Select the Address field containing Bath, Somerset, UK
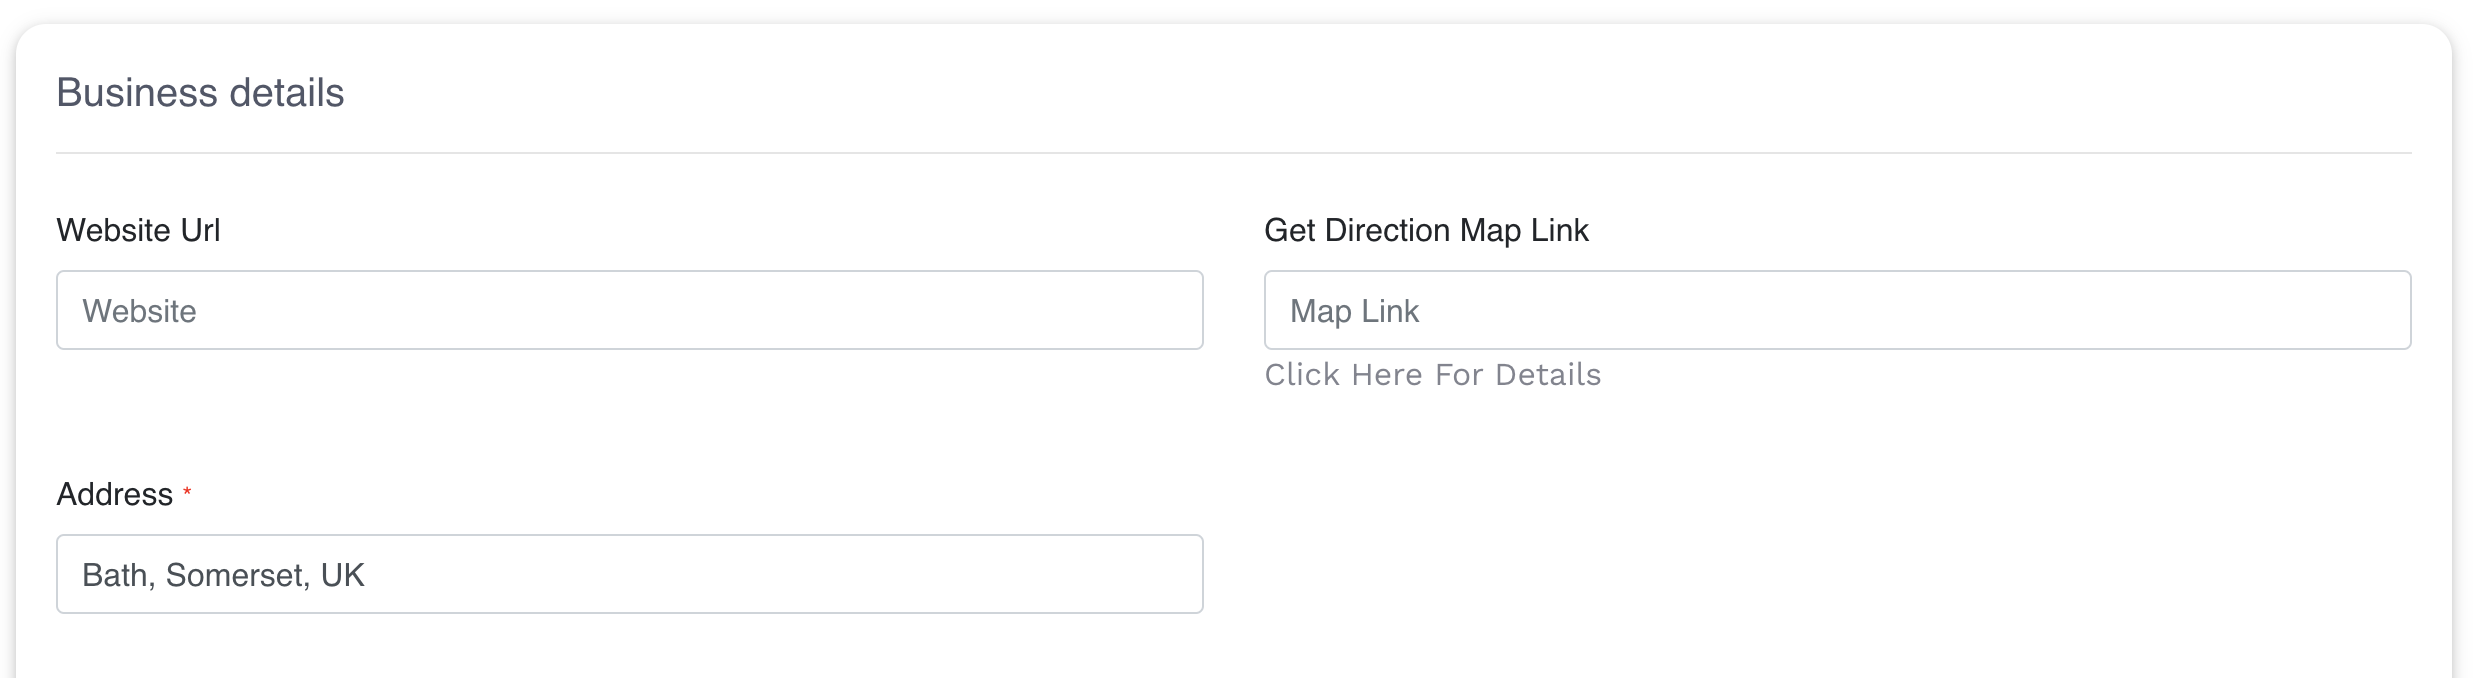2476x678 pixels. 629,574
